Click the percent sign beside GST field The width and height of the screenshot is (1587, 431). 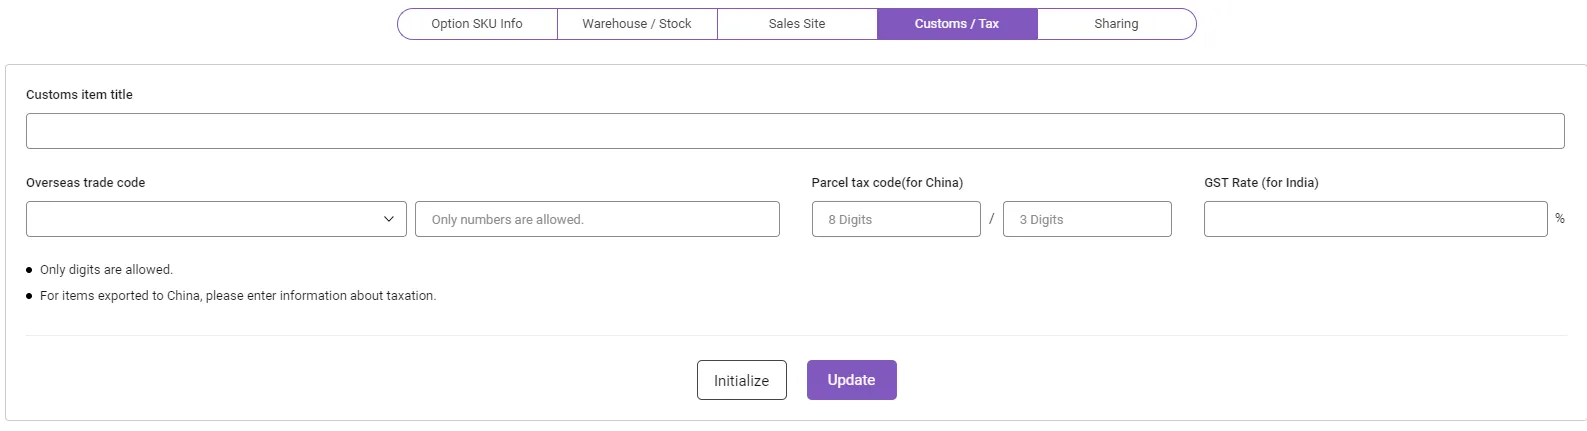pyautogui.click(x=1560, y=218)
